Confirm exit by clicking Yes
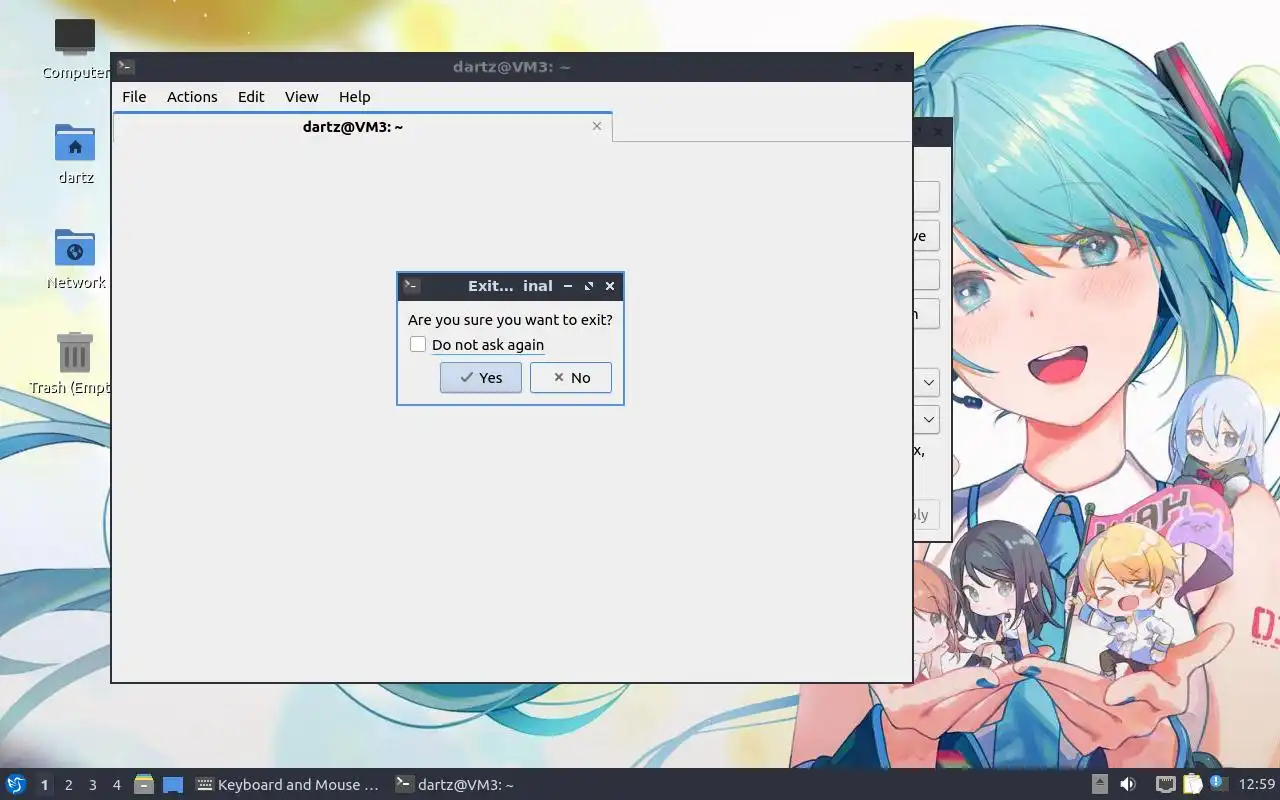 [480, 377]
